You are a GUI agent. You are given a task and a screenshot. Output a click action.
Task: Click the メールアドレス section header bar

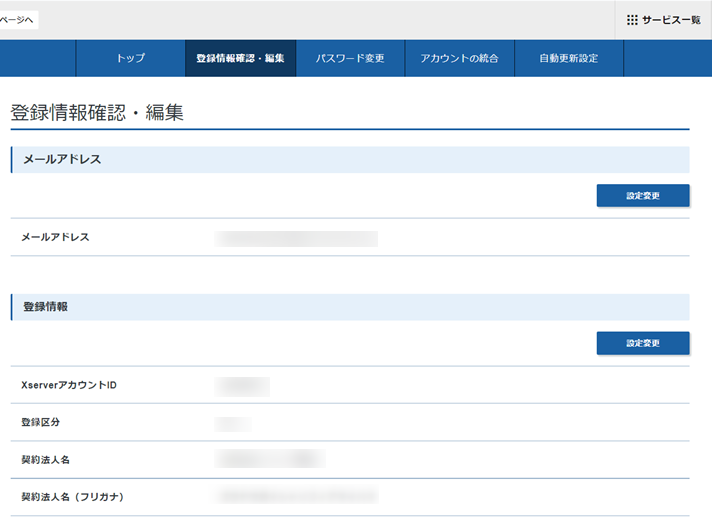(x=350, y=160)
